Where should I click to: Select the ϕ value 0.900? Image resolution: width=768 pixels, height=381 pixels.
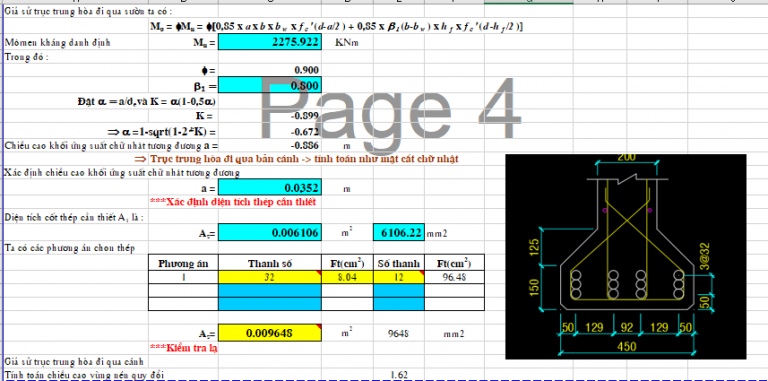[307, 70]
